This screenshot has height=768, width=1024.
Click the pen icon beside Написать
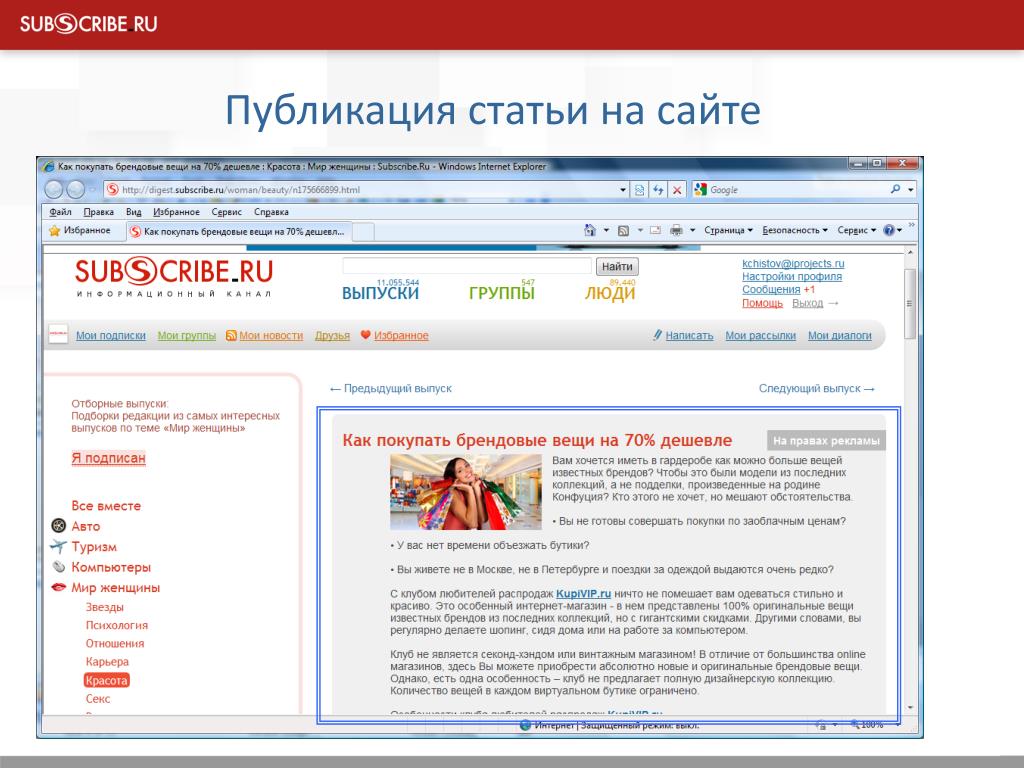(x=658, y=335)
